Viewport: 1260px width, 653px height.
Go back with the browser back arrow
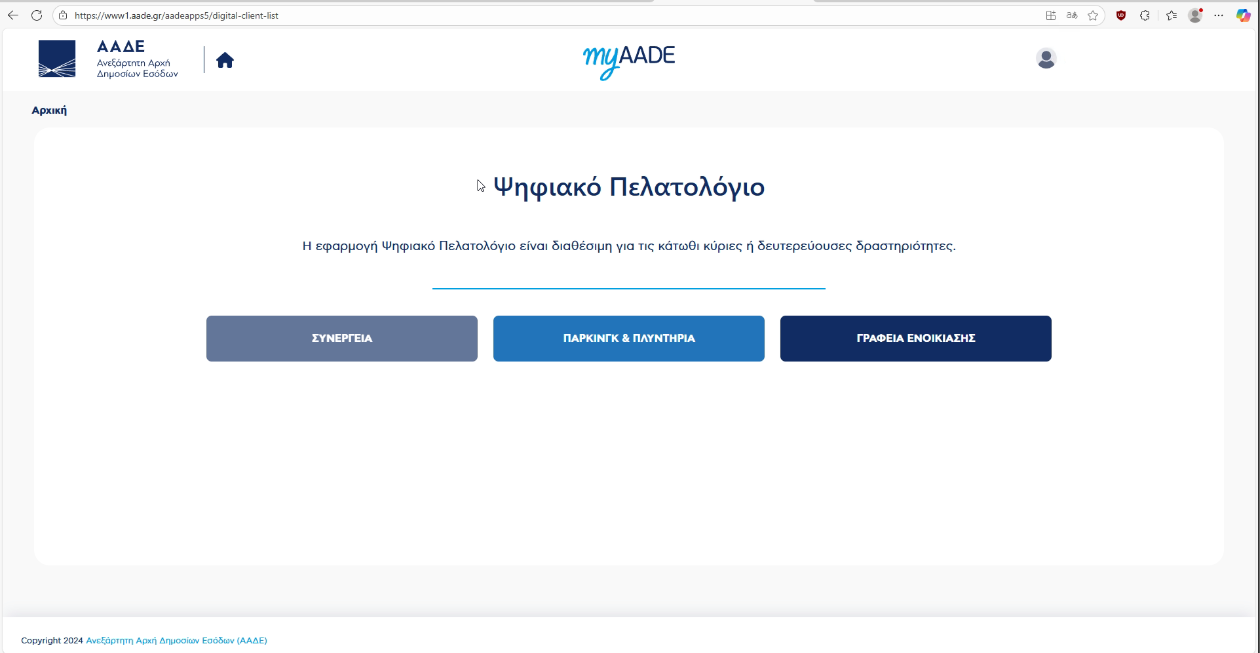coord(13,15)
